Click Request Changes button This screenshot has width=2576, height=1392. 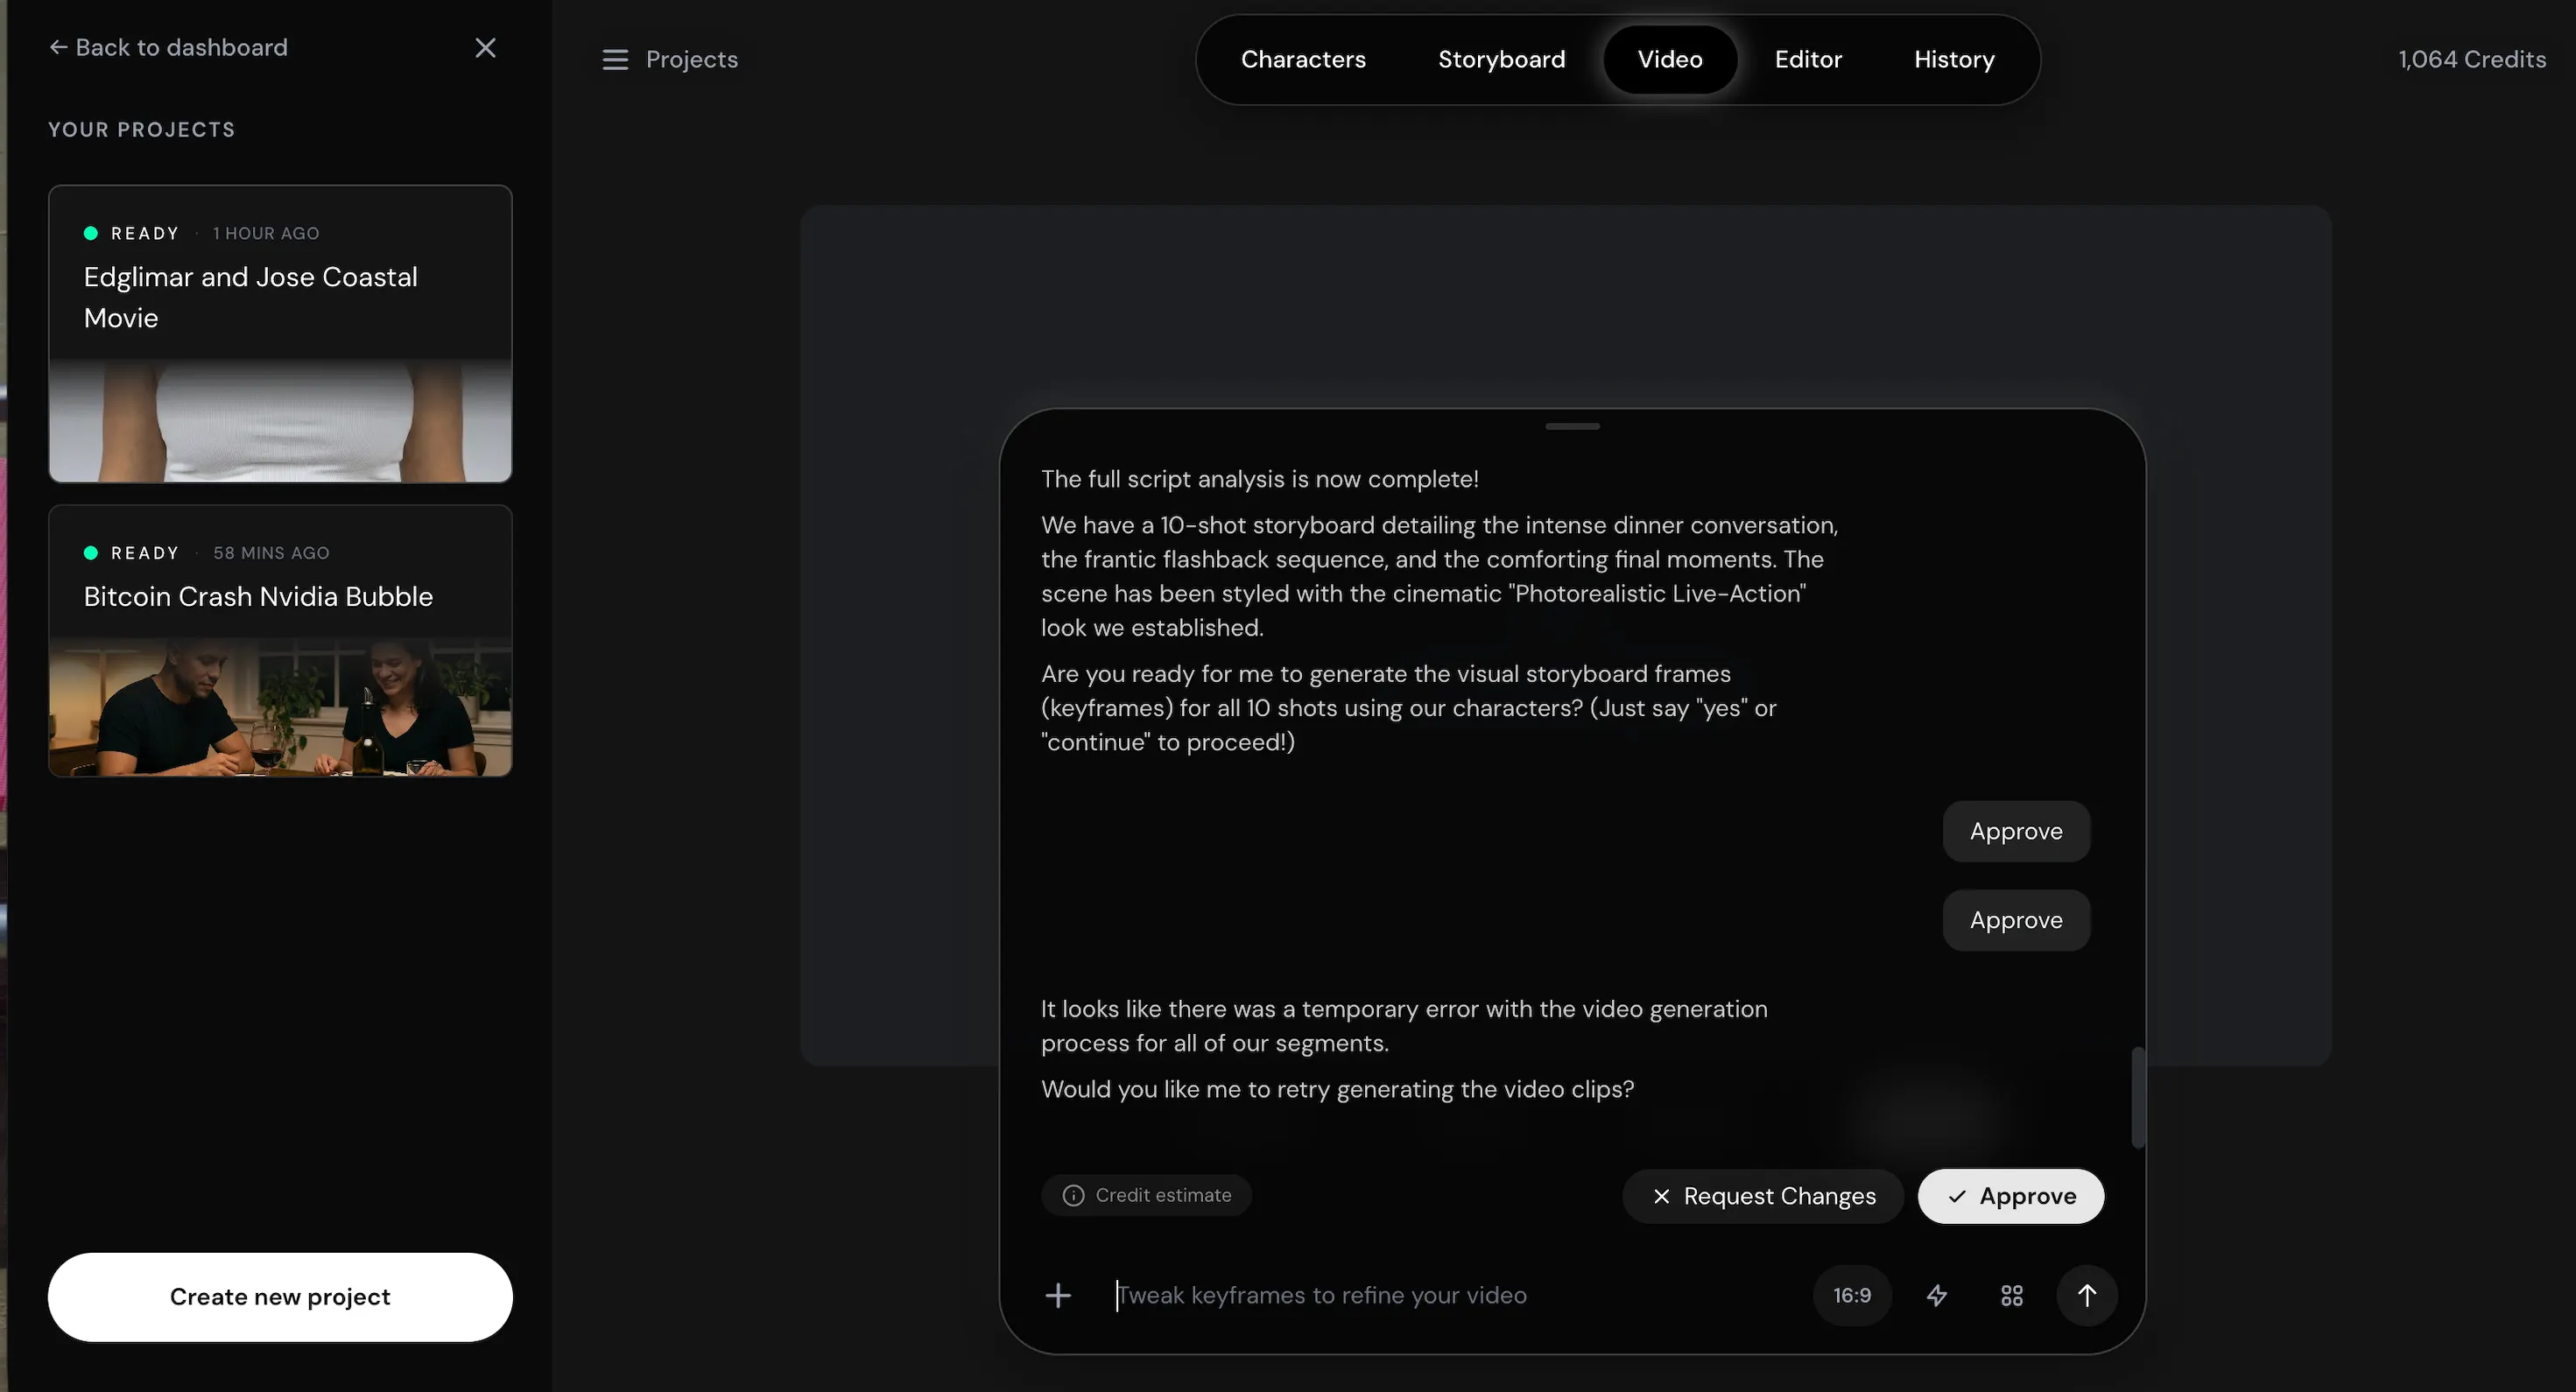point(1762,1196)
